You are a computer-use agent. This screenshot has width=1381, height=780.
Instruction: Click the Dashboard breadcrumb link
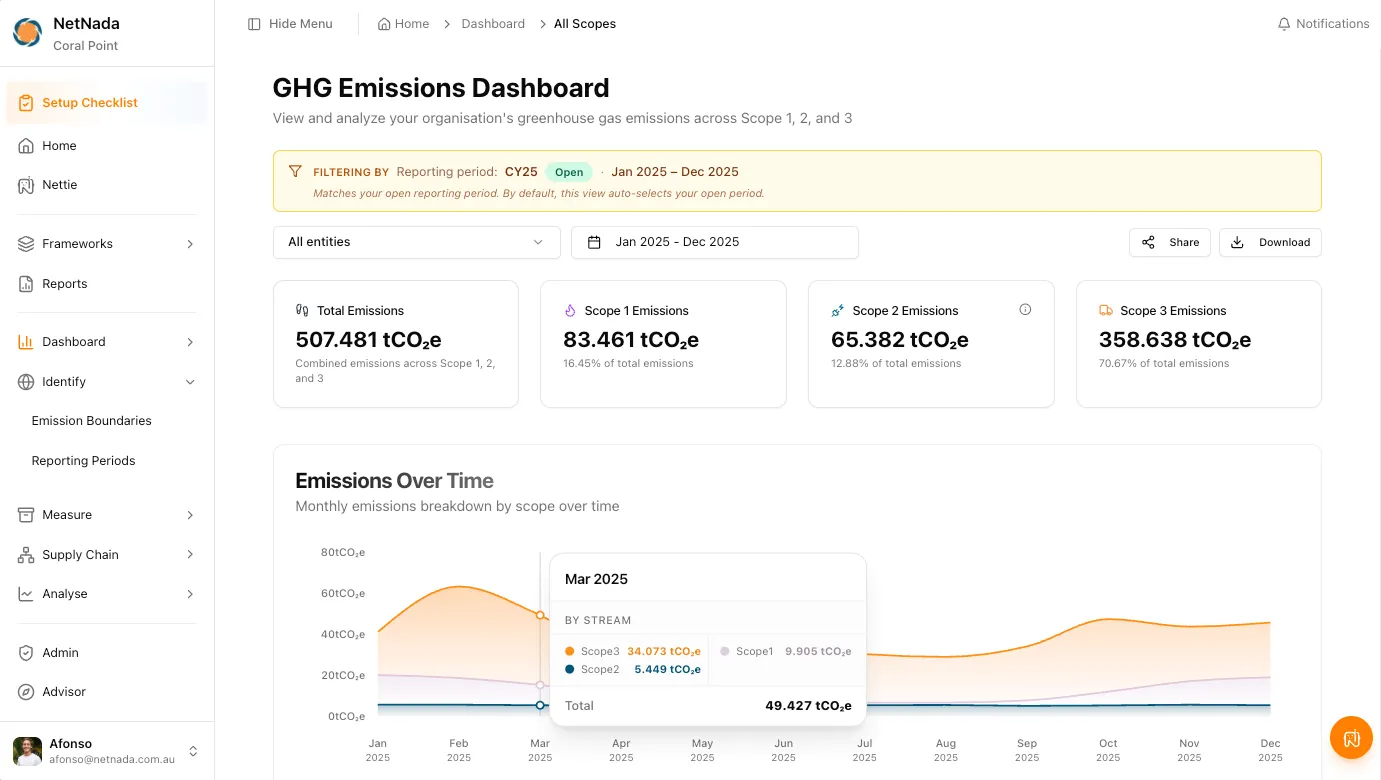tap(493, 24)
